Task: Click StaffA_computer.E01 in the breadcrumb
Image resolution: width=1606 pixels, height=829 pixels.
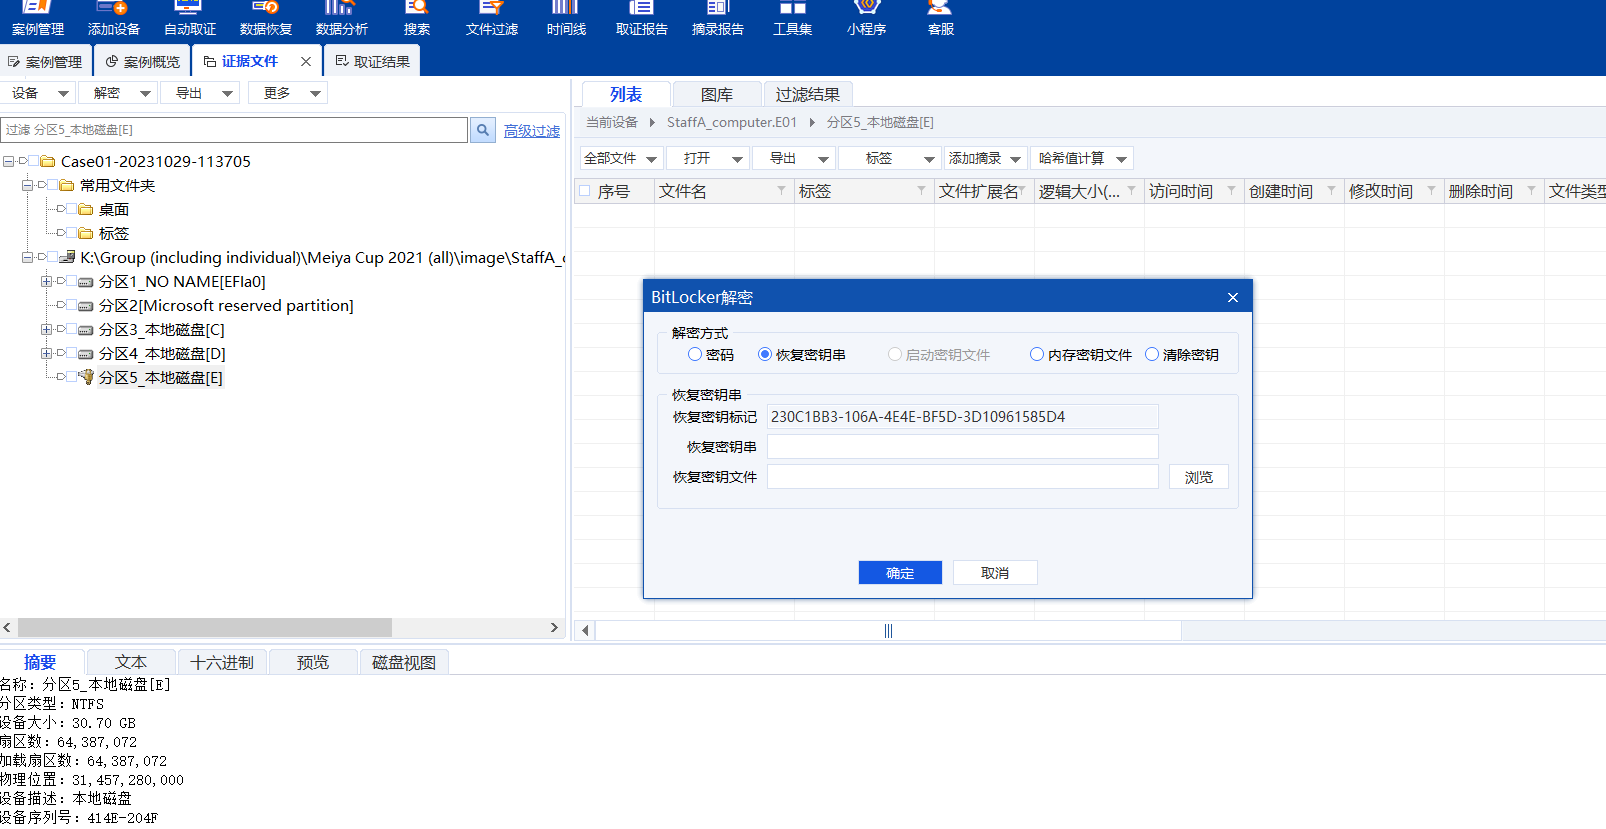Action: coord(732,122)
